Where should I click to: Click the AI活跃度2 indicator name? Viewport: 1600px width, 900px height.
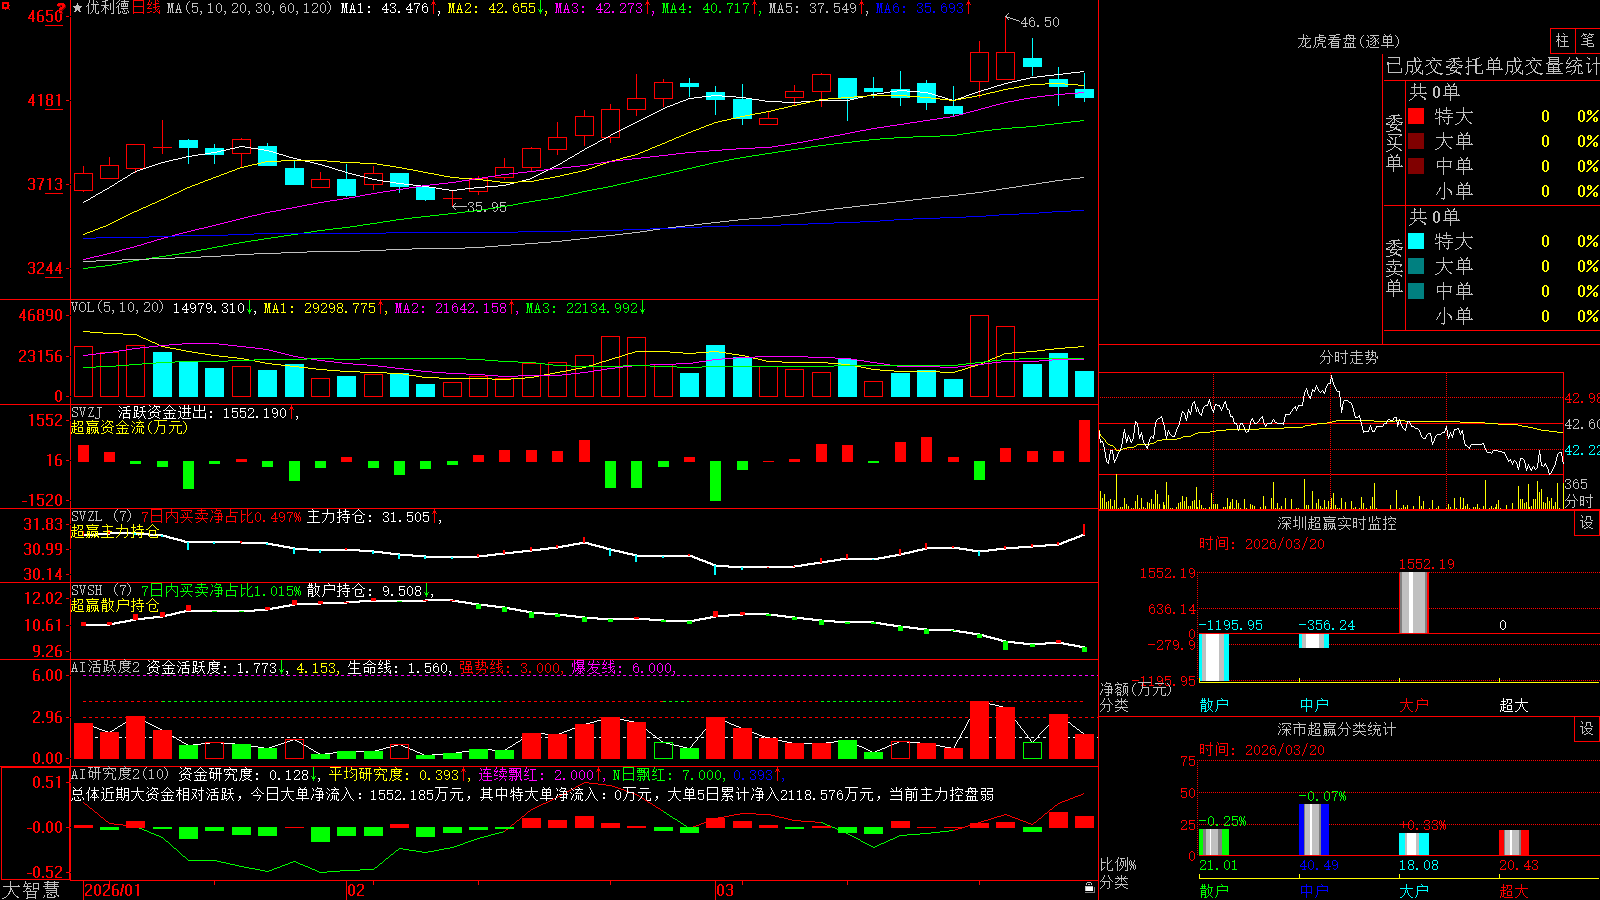pos(106,667)
